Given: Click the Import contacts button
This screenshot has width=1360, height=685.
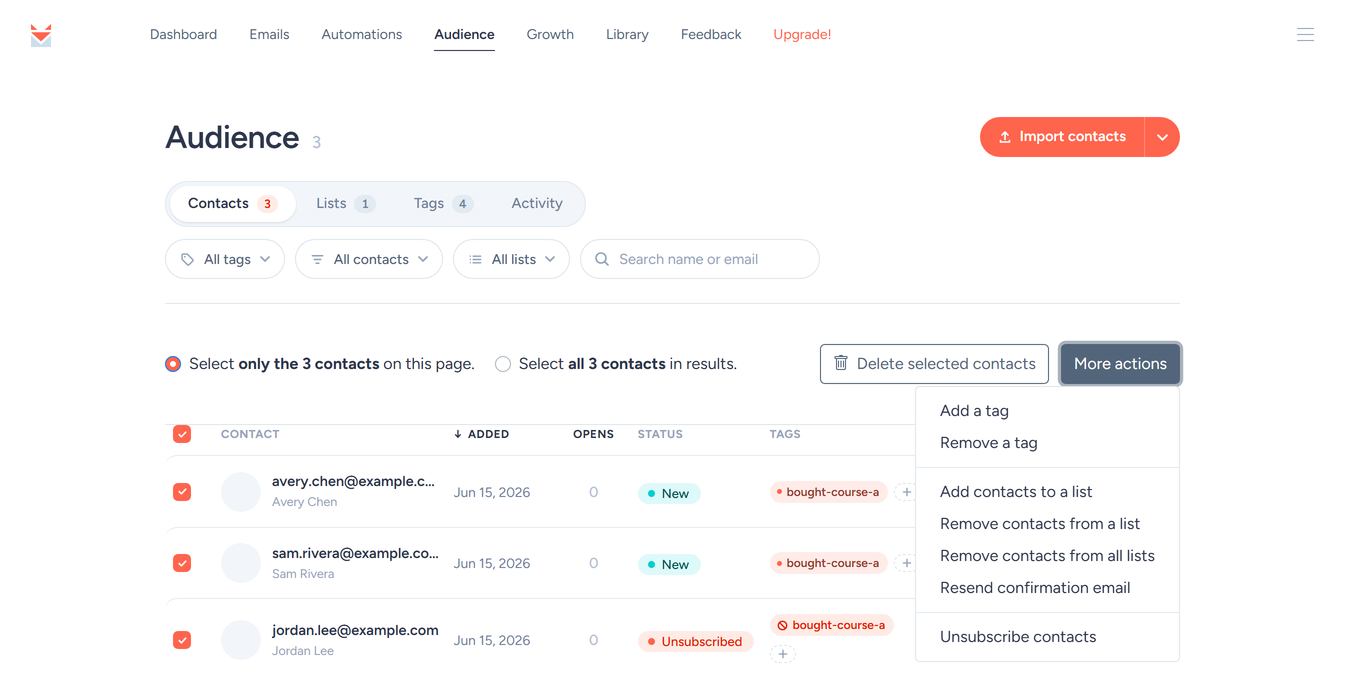Looking at the screenshot, I should (x=1062, y=137).
